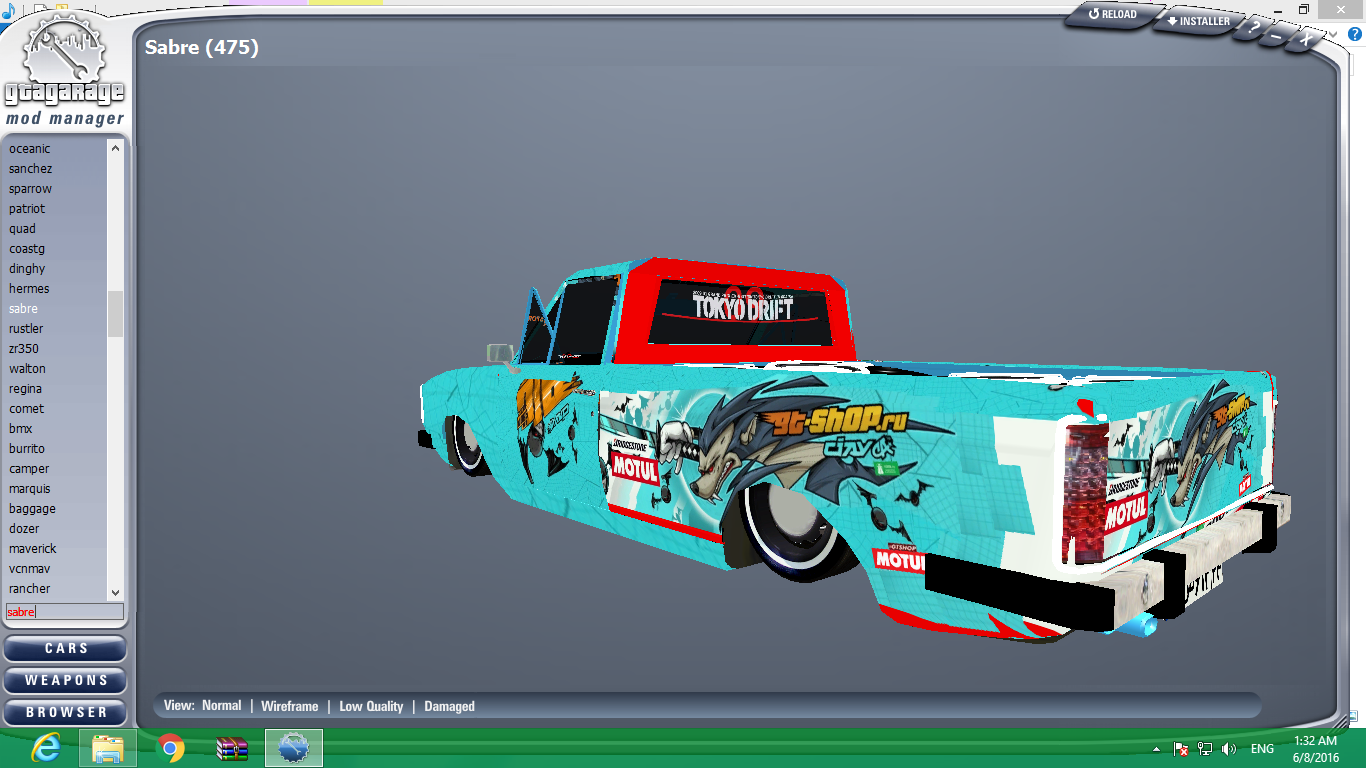Click the music note icon in background window
Viewport: 1366px width, 768px height.
pos(8,11)
